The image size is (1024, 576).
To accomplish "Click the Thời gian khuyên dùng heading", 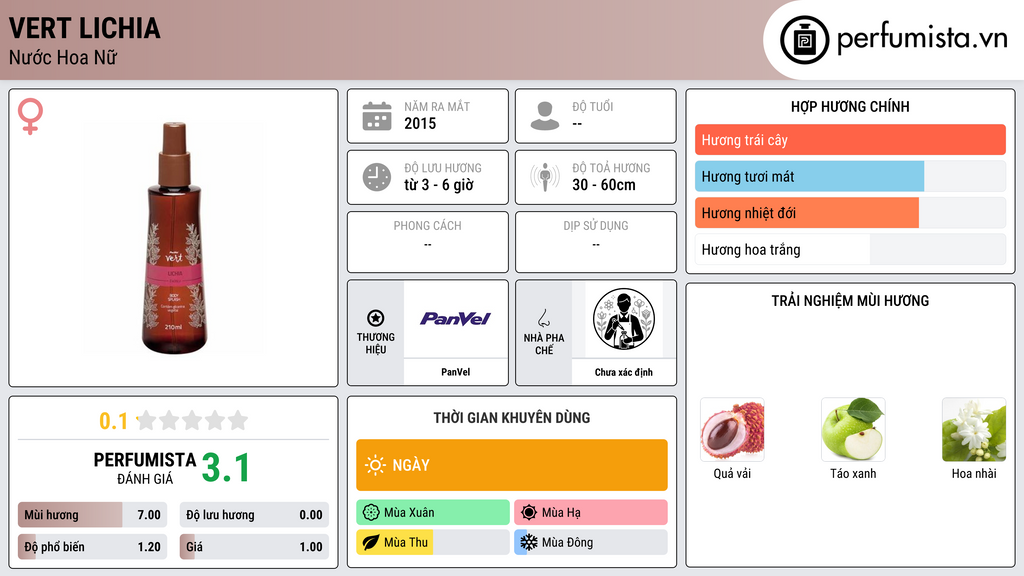I will point(512,418).
